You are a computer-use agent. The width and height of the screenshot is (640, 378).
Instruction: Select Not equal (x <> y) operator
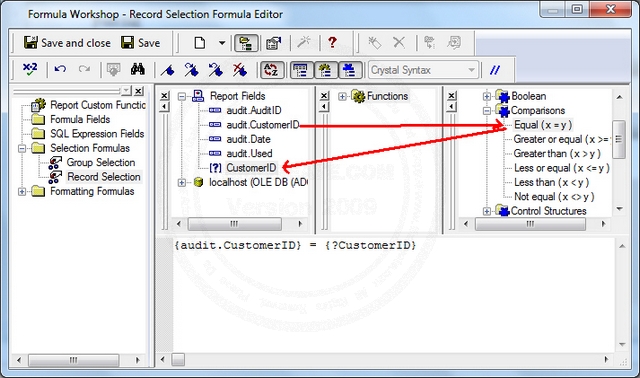(554, 196)
